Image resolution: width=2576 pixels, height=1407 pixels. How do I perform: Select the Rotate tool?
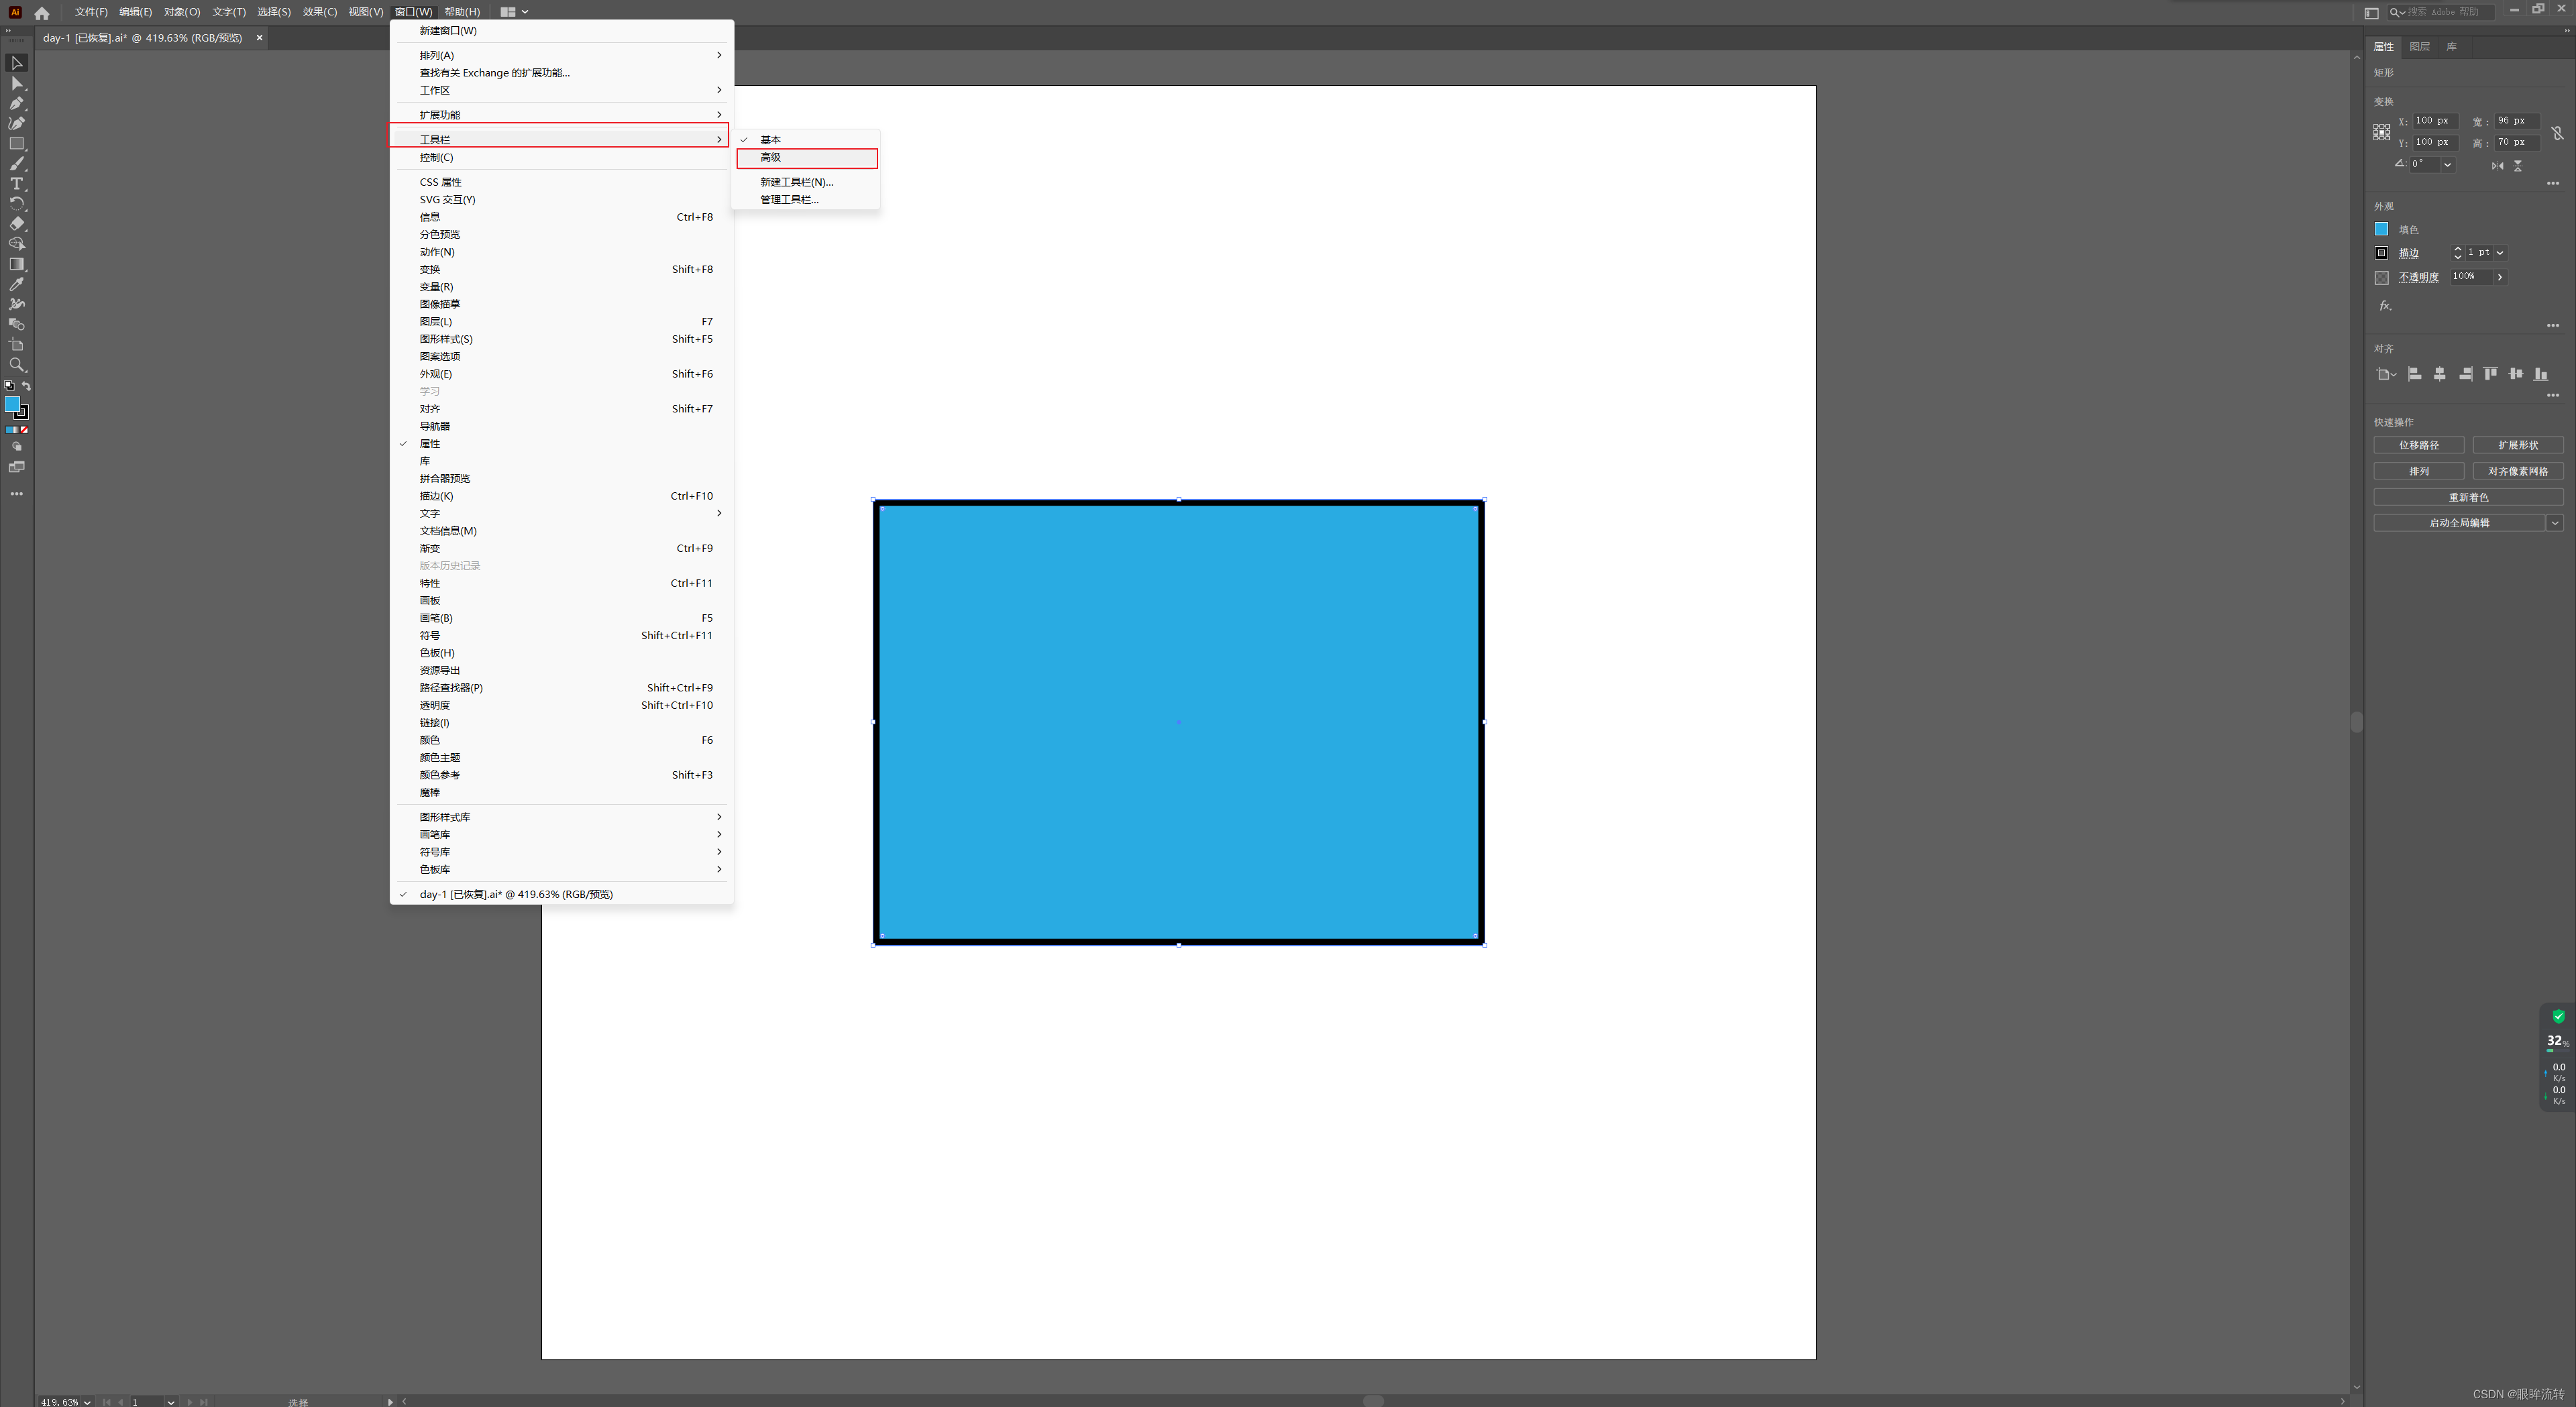pos(17,203)
